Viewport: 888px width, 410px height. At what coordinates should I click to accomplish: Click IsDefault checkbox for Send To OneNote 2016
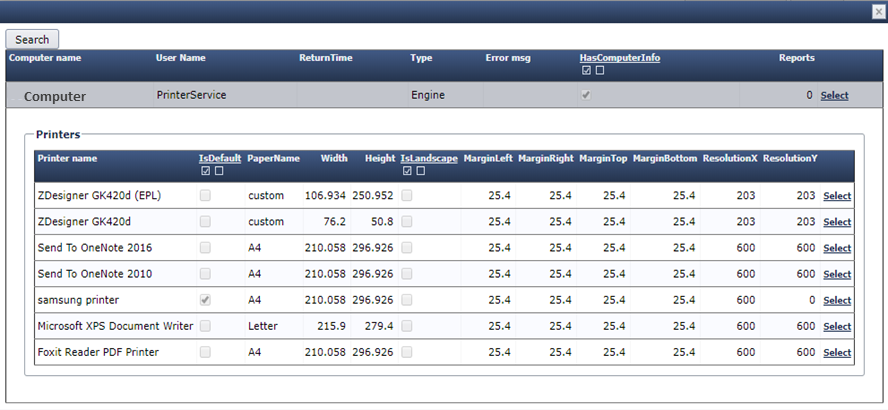click(206, 247)
